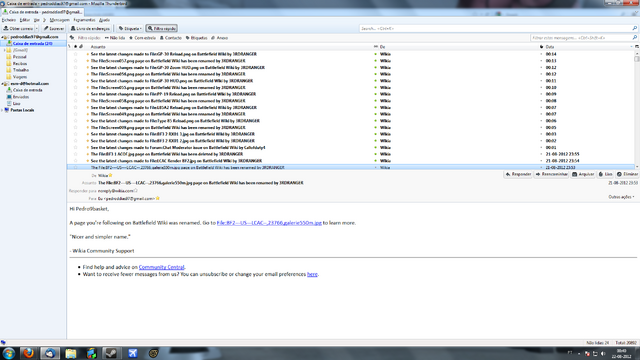Open the Recibos folder
This screenshot has height=360, width=640.
coord(20,64)
